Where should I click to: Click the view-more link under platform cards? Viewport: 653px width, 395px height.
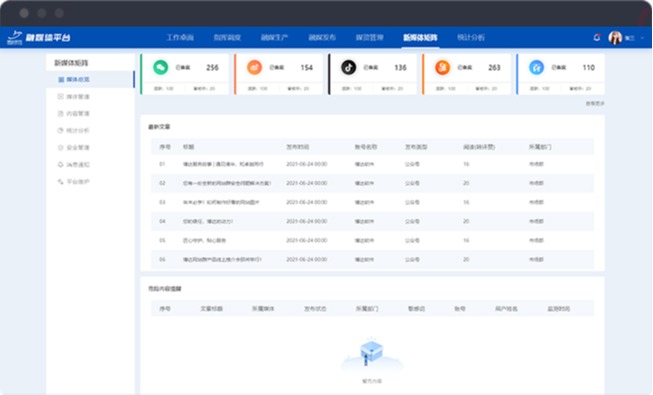point(595,104)
